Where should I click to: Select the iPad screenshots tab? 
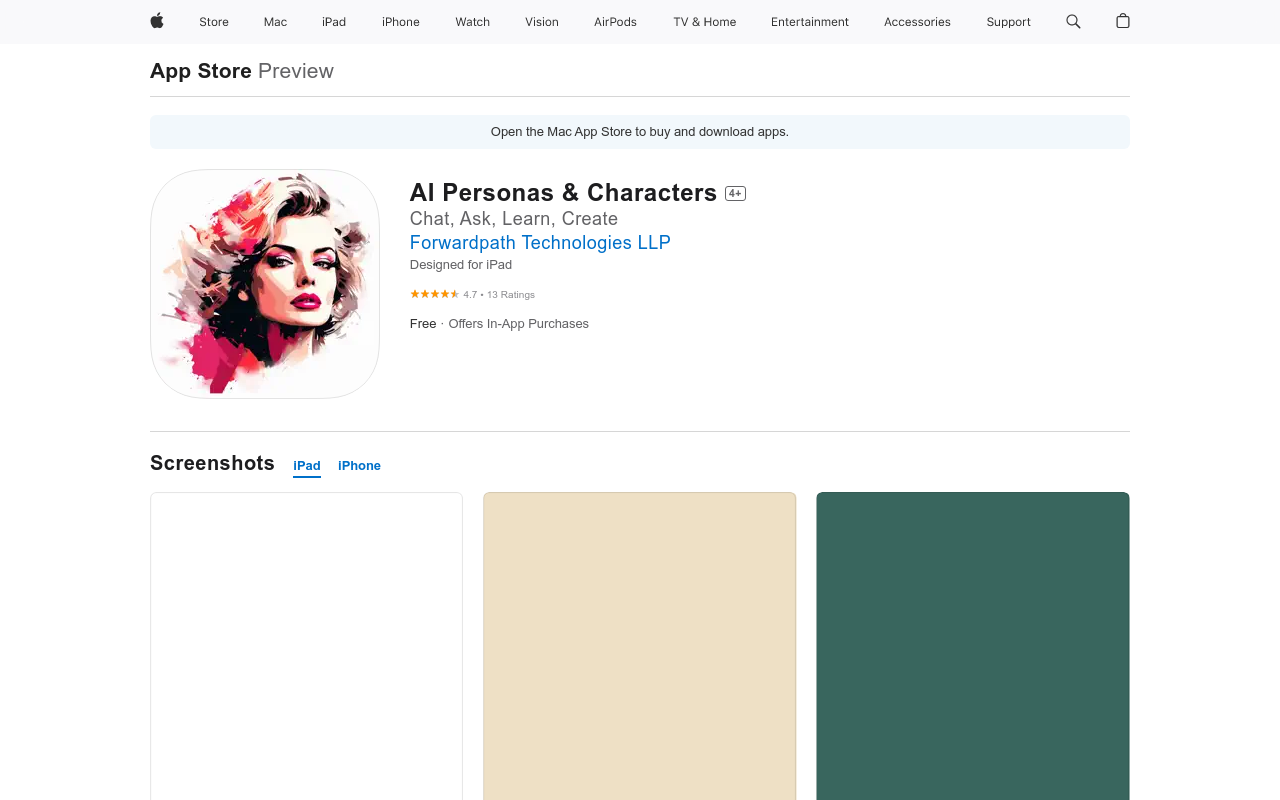[307, 466]
